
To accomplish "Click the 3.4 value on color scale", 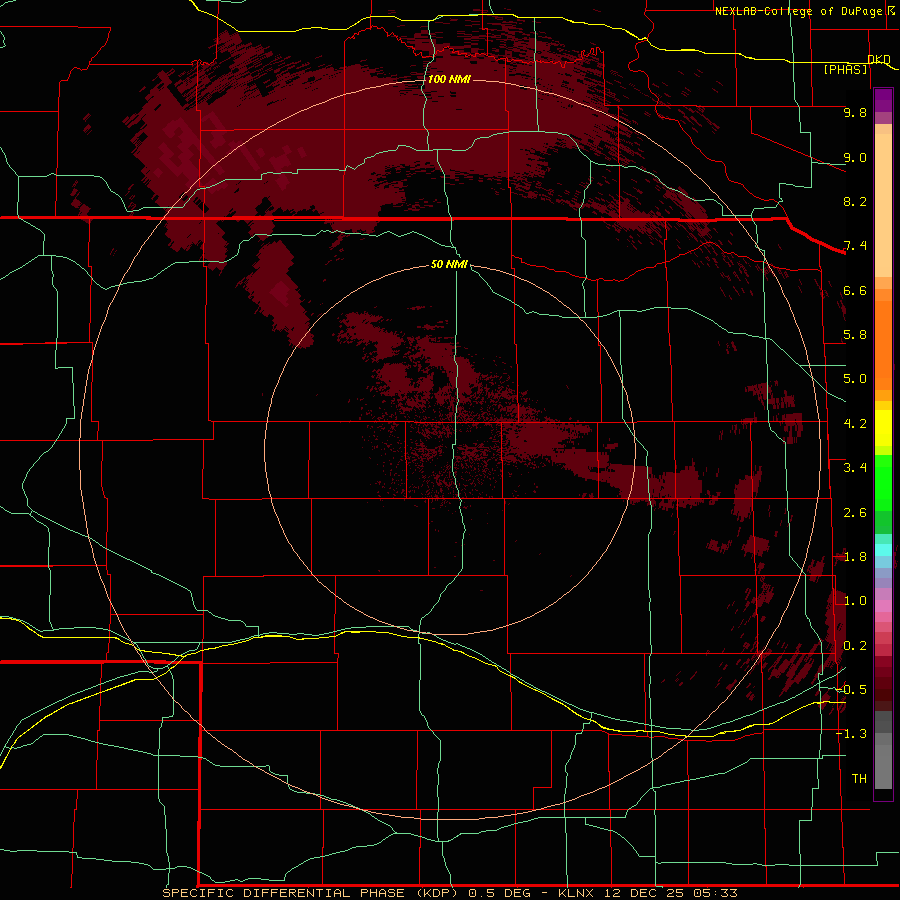I will click(855, 468).
